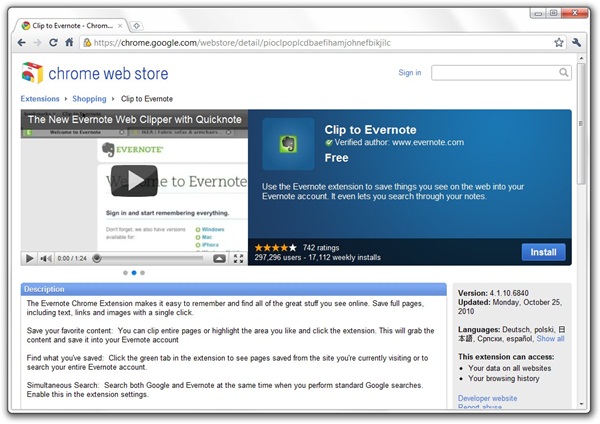Click the 297,296 users statistics text
The height and width of the screenshot is (424, 600).
(x=278, y=258)
